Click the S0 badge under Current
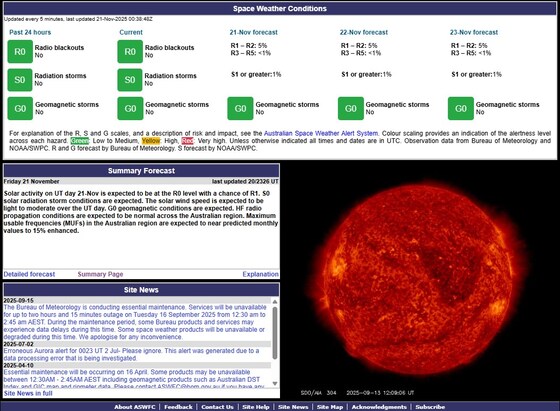This screenshot has height=411, width=560. 130,80
